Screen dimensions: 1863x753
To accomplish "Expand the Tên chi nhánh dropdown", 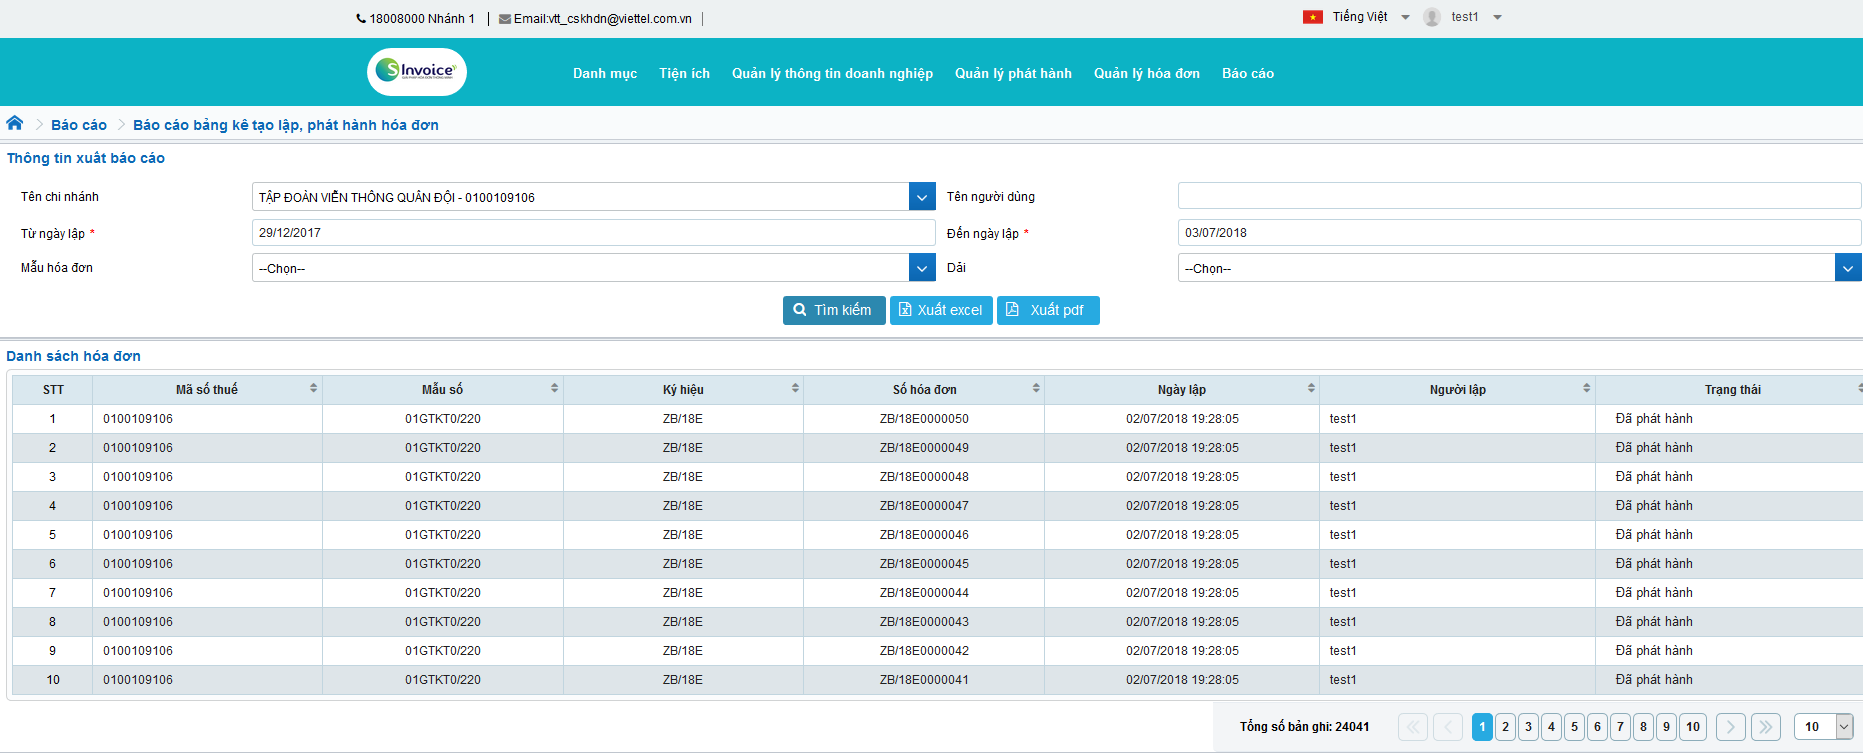I will click(922, 197).
